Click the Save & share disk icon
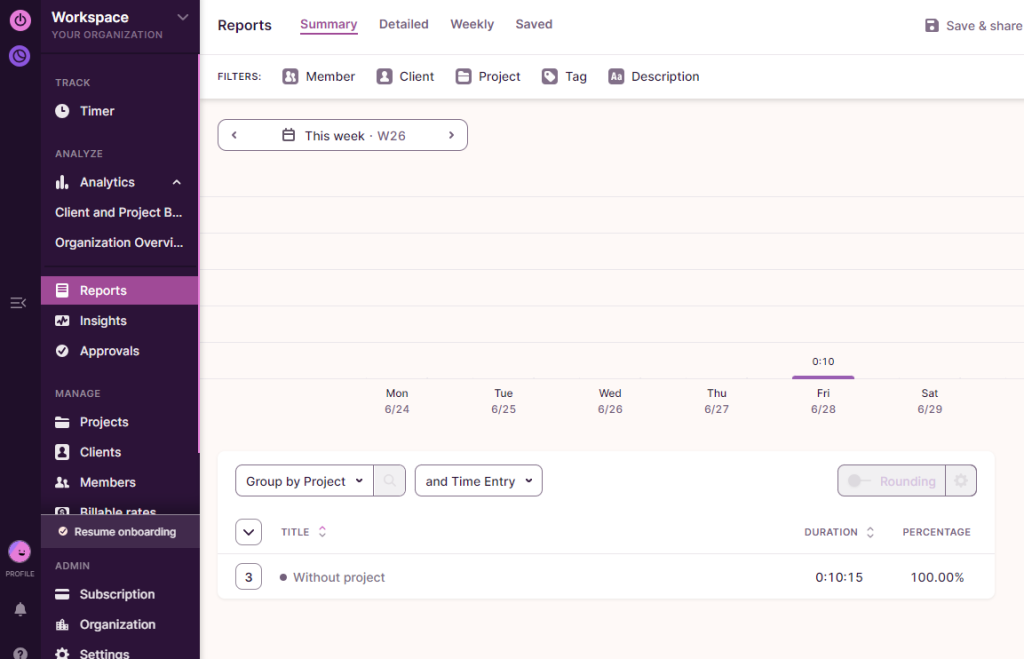 [x=932, y=26]
